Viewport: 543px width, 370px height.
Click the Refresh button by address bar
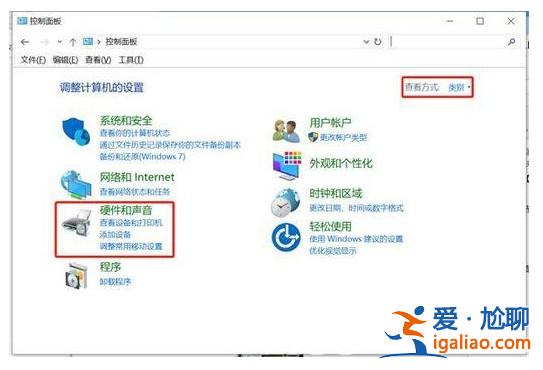(377, 42)
